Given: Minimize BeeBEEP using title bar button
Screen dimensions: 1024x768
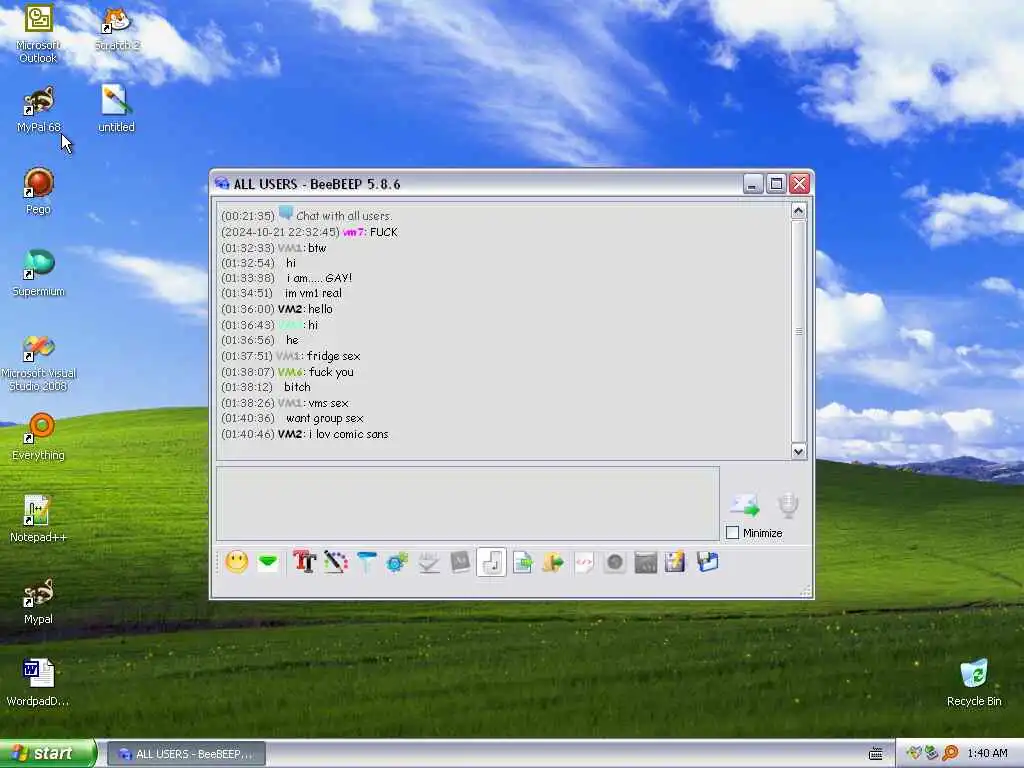Looking at the screenshot, I should [x=753, y=184].
